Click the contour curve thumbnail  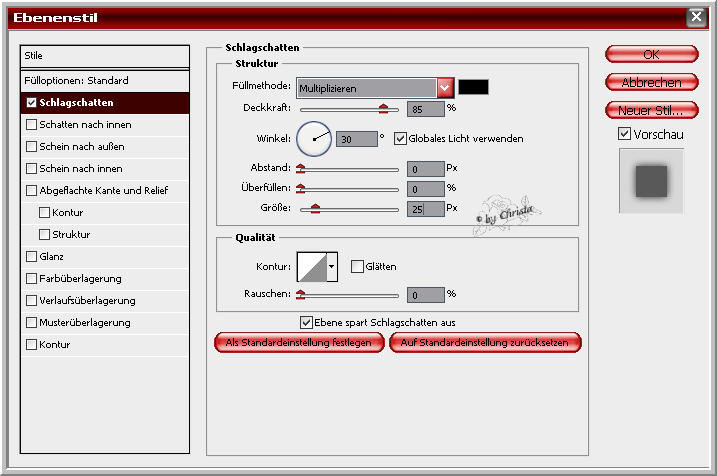(312, 266)
